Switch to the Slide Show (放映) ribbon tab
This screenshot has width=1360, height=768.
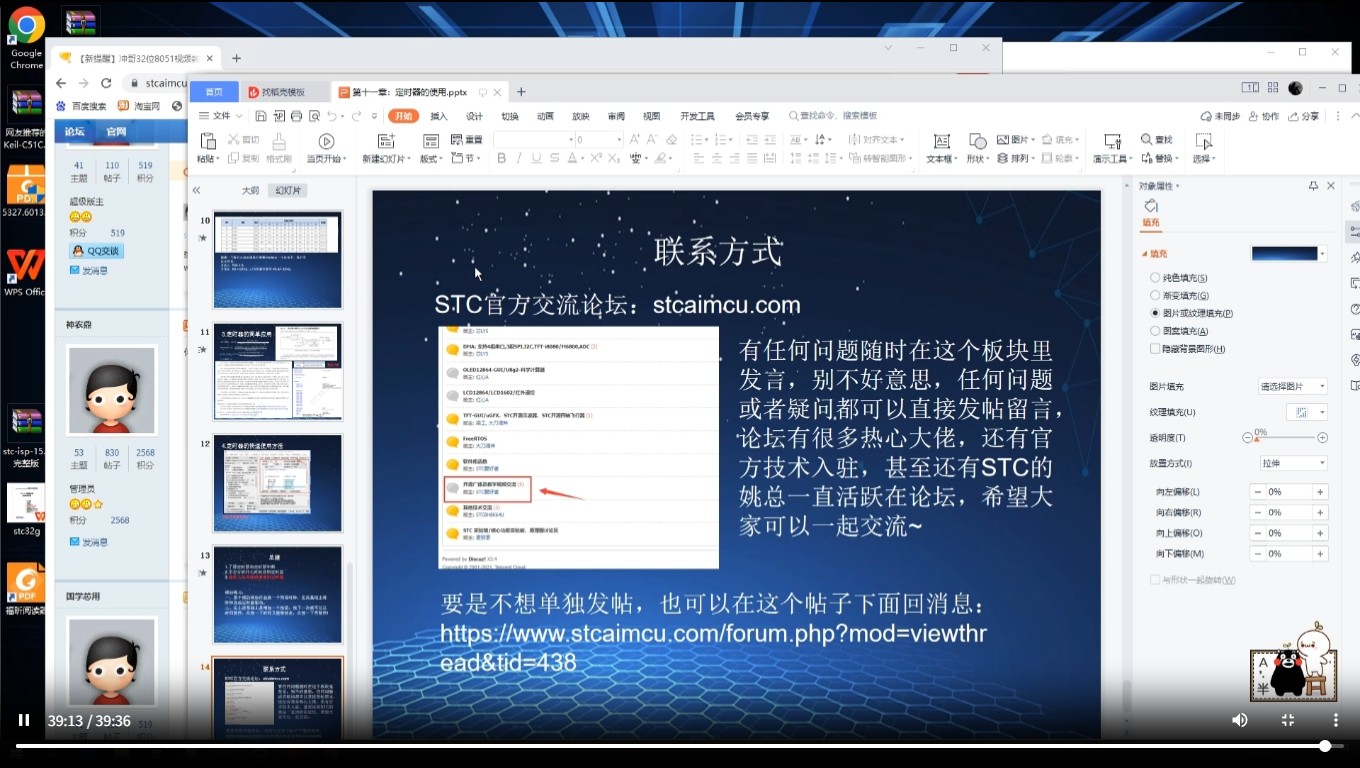pos(581,116)
